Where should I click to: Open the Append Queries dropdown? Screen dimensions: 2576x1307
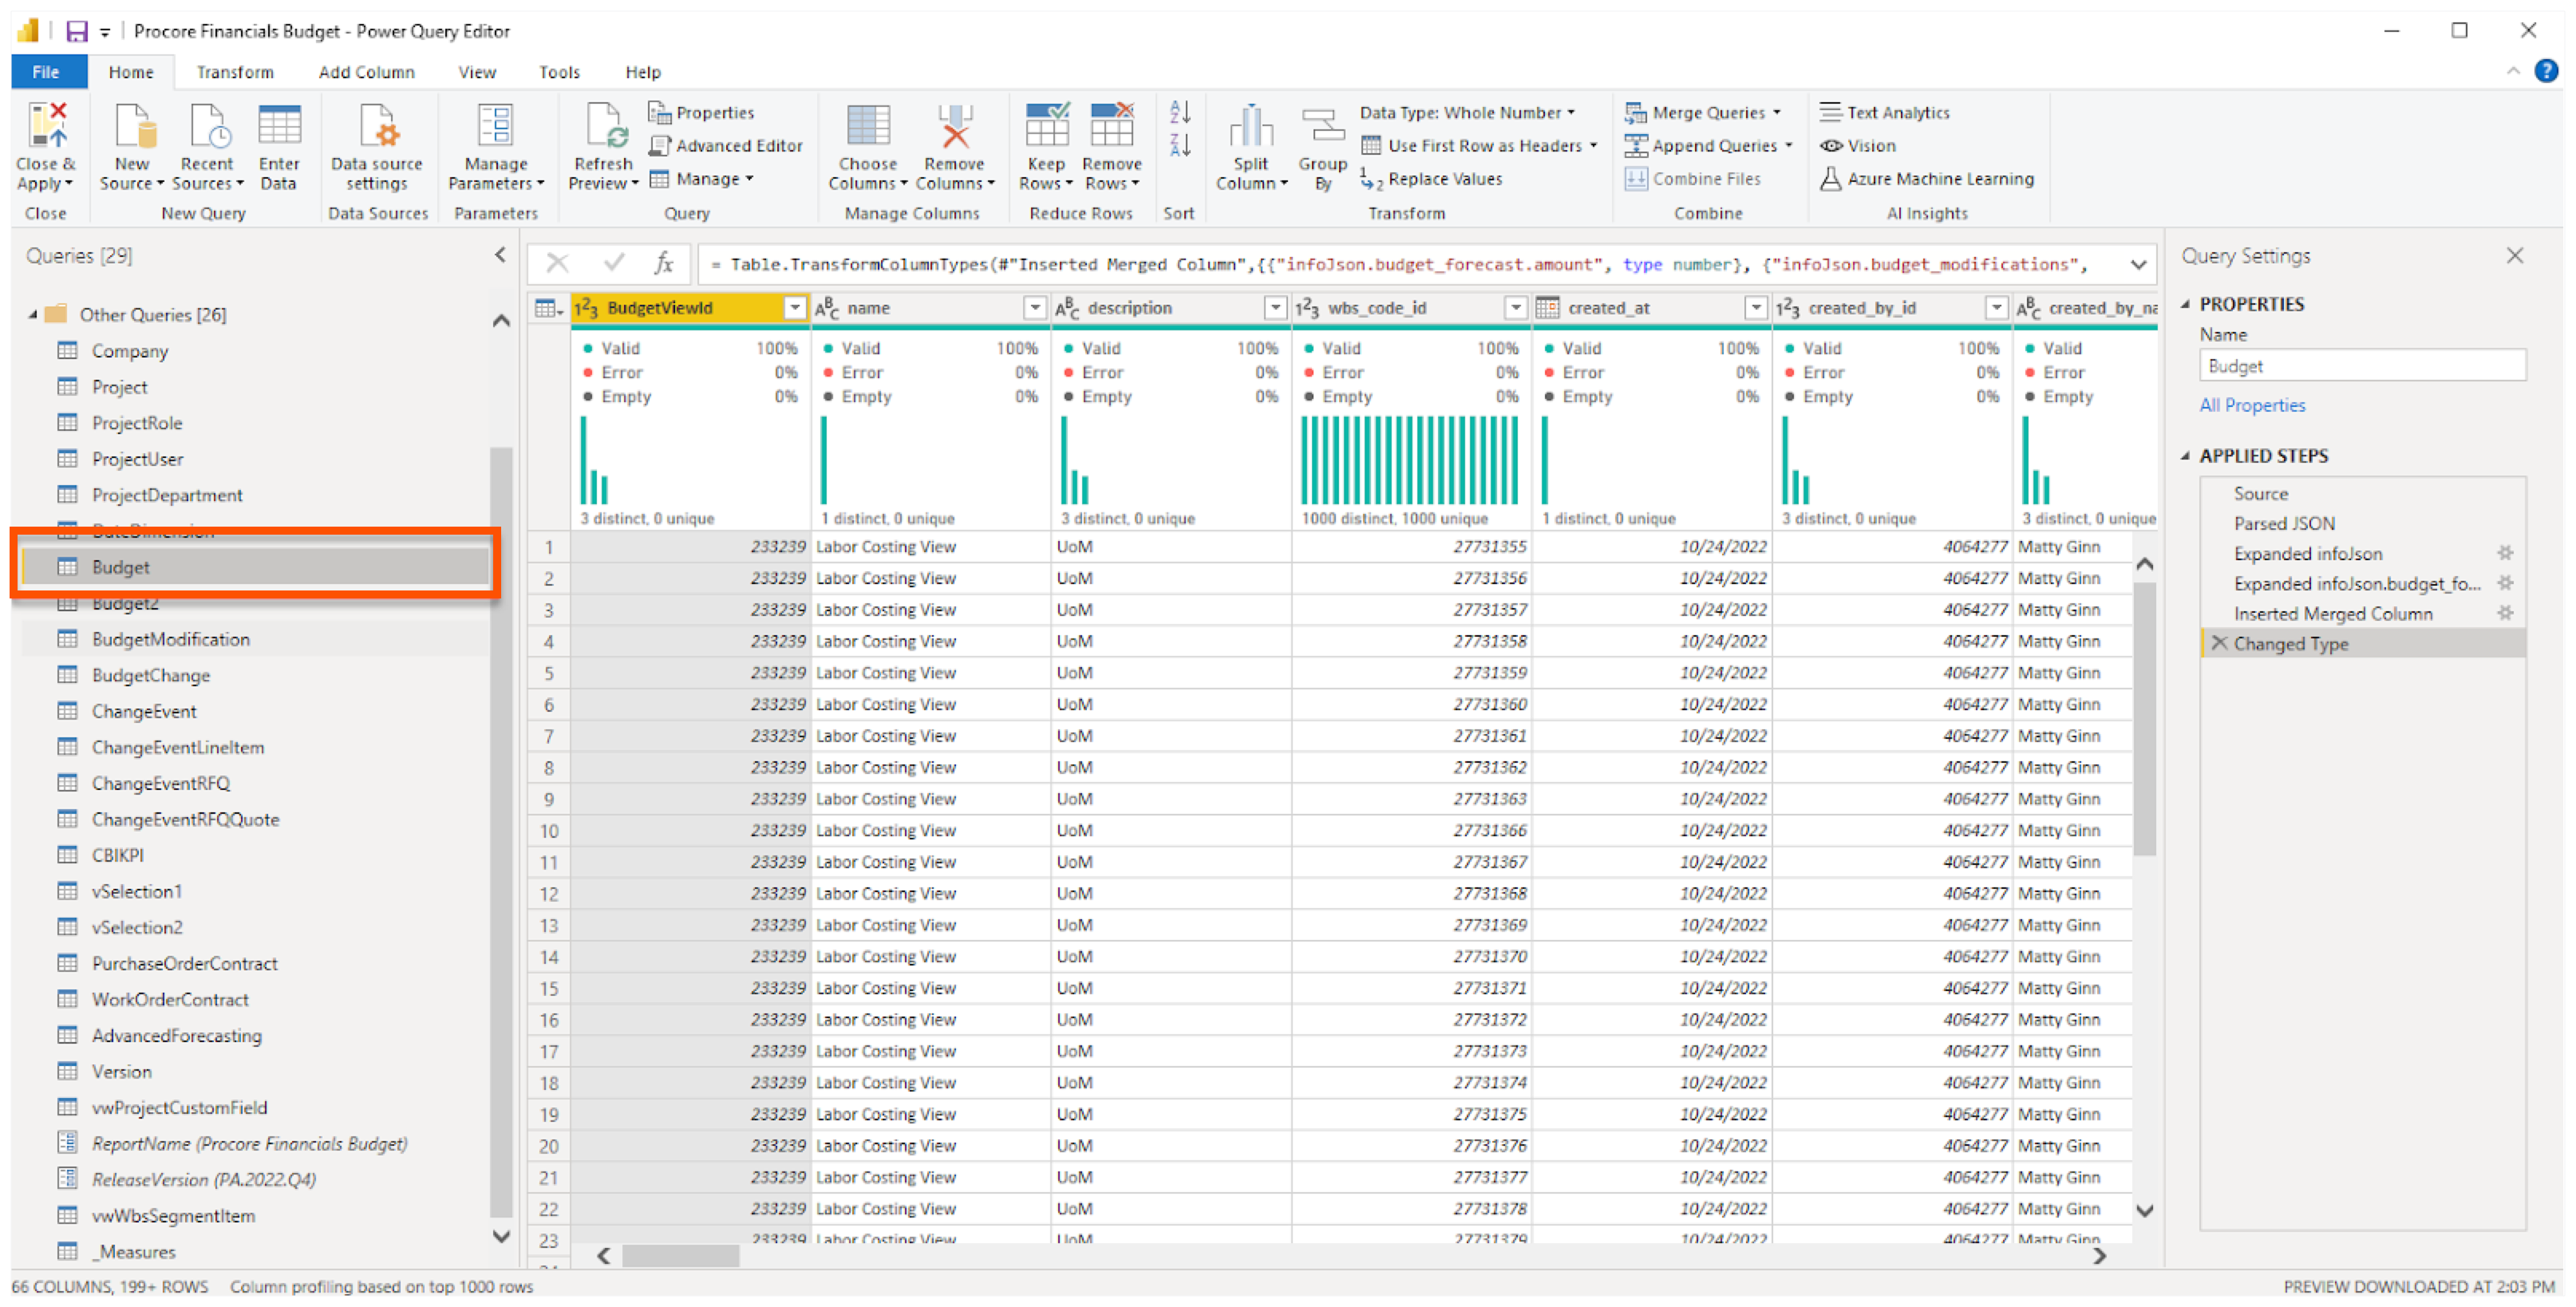1709,145
